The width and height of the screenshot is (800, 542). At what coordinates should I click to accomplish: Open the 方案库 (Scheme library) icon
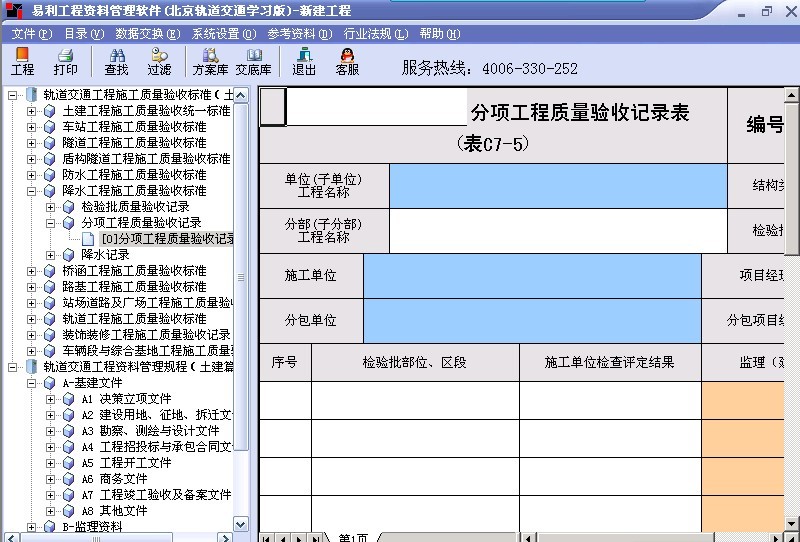click(x=210, y=61)
